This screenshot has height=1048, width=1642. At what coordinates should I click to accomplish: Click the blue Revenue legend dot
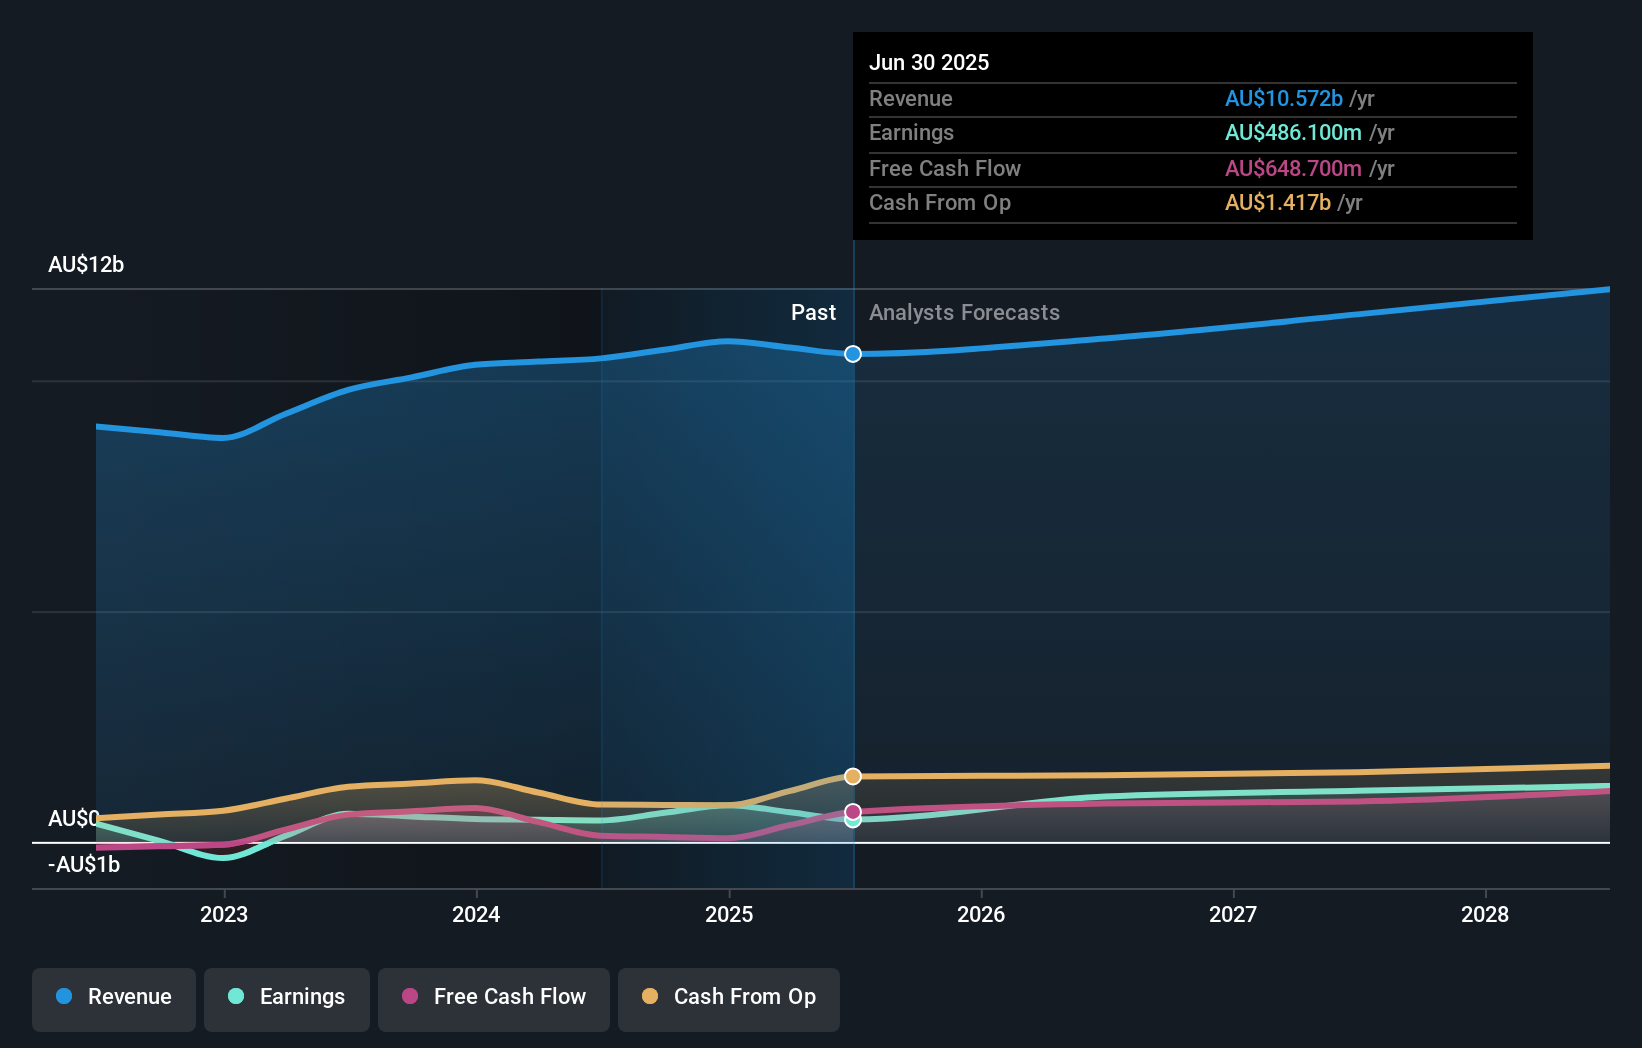tap(66, 997)
